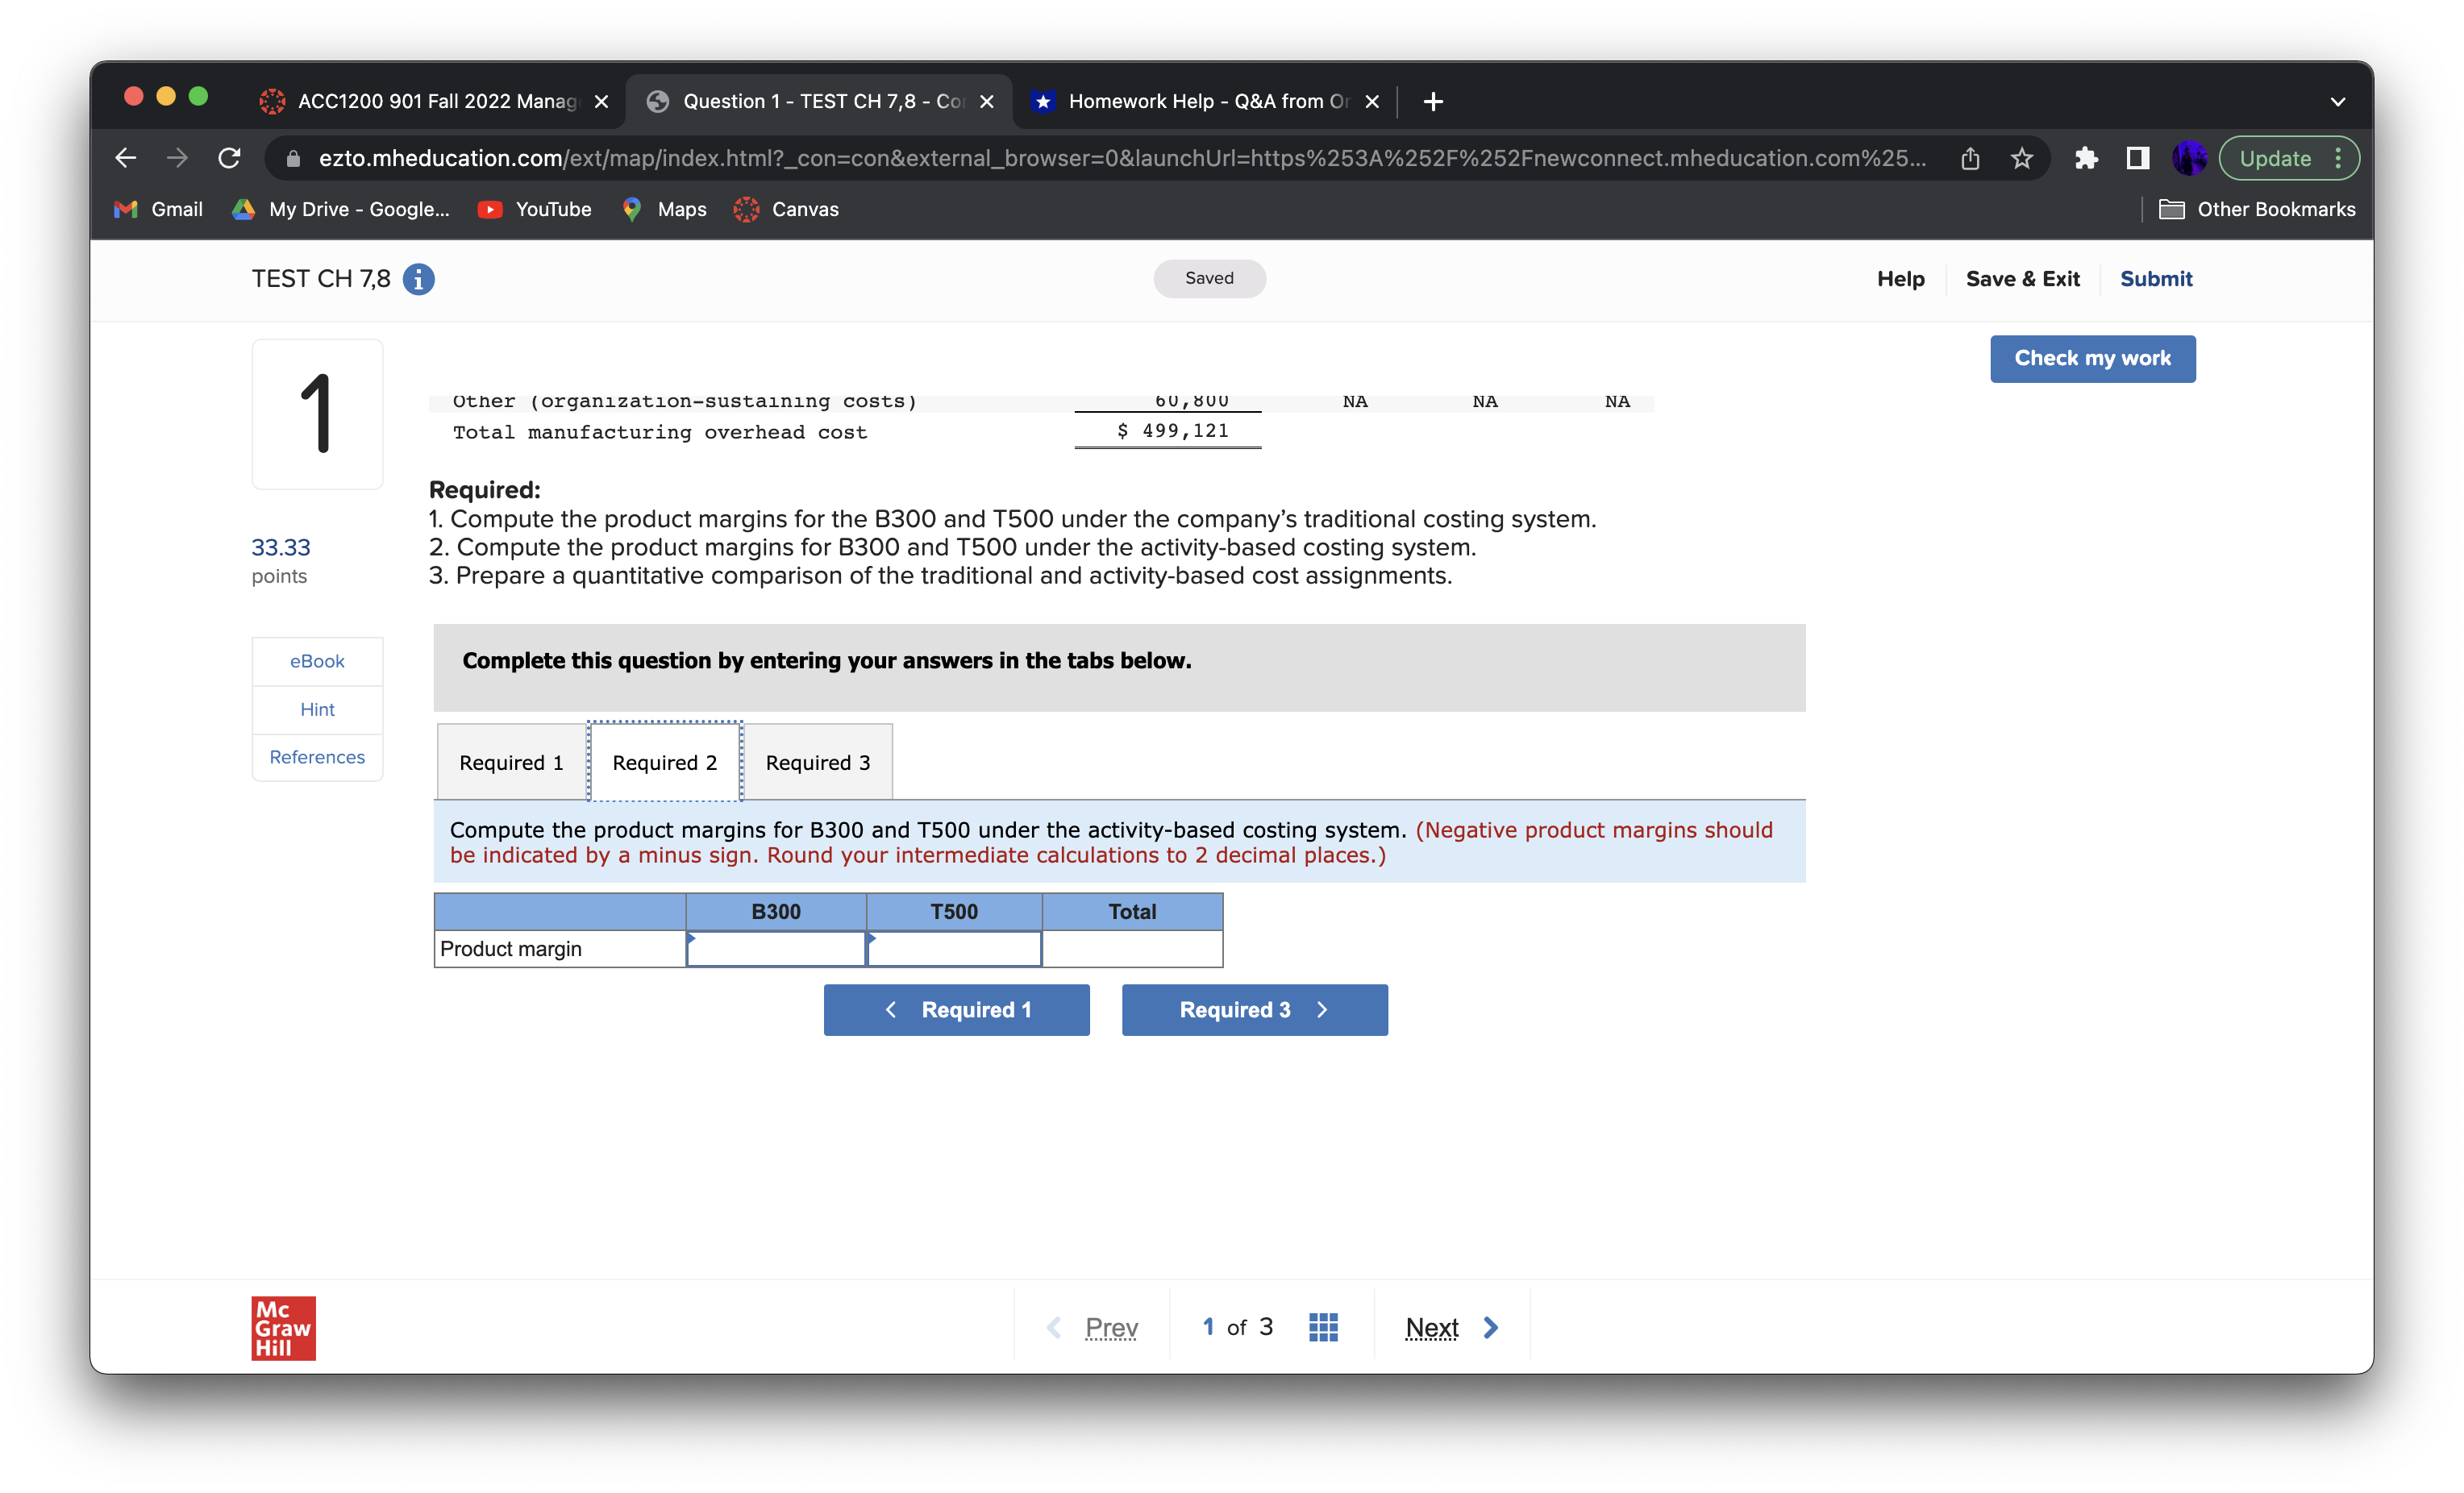This screenshot has width=2464, height=1493.
Task: Click the TEST CH 7,8 info icon
Action: click(x=418, y=279)
